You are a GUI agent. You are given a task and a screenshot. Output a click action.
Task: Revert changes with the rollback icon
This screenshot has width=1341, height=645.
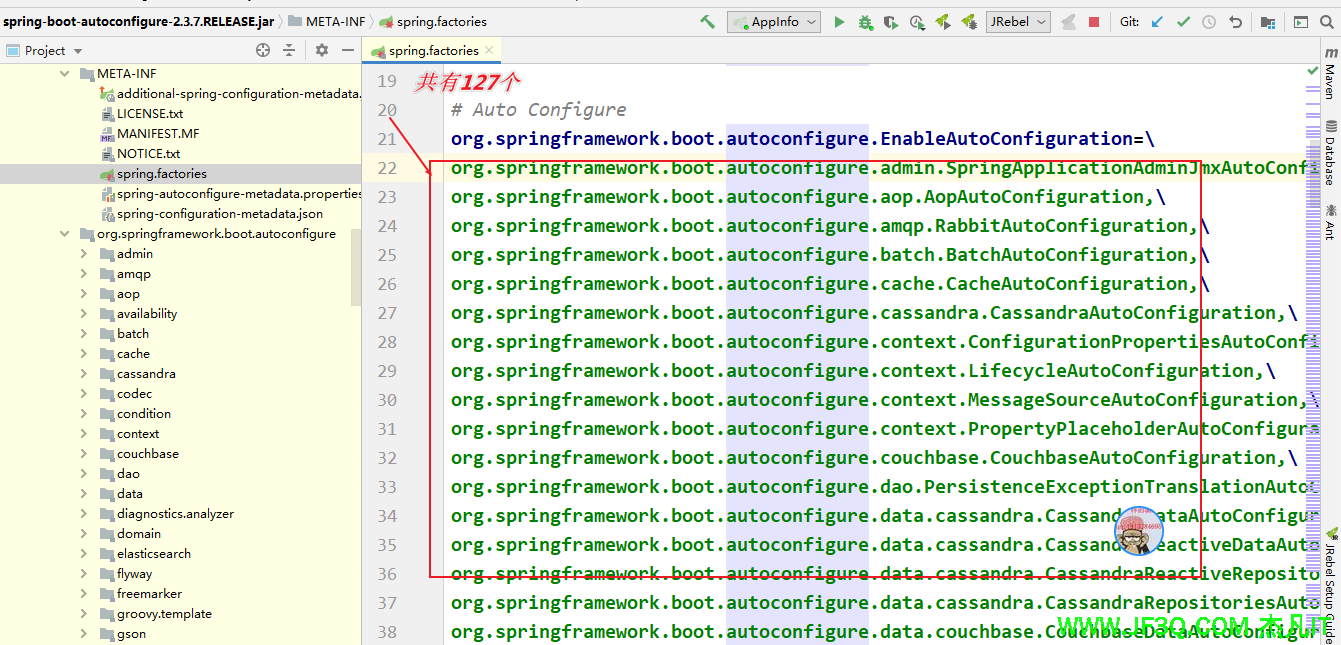click(1236, 21)
